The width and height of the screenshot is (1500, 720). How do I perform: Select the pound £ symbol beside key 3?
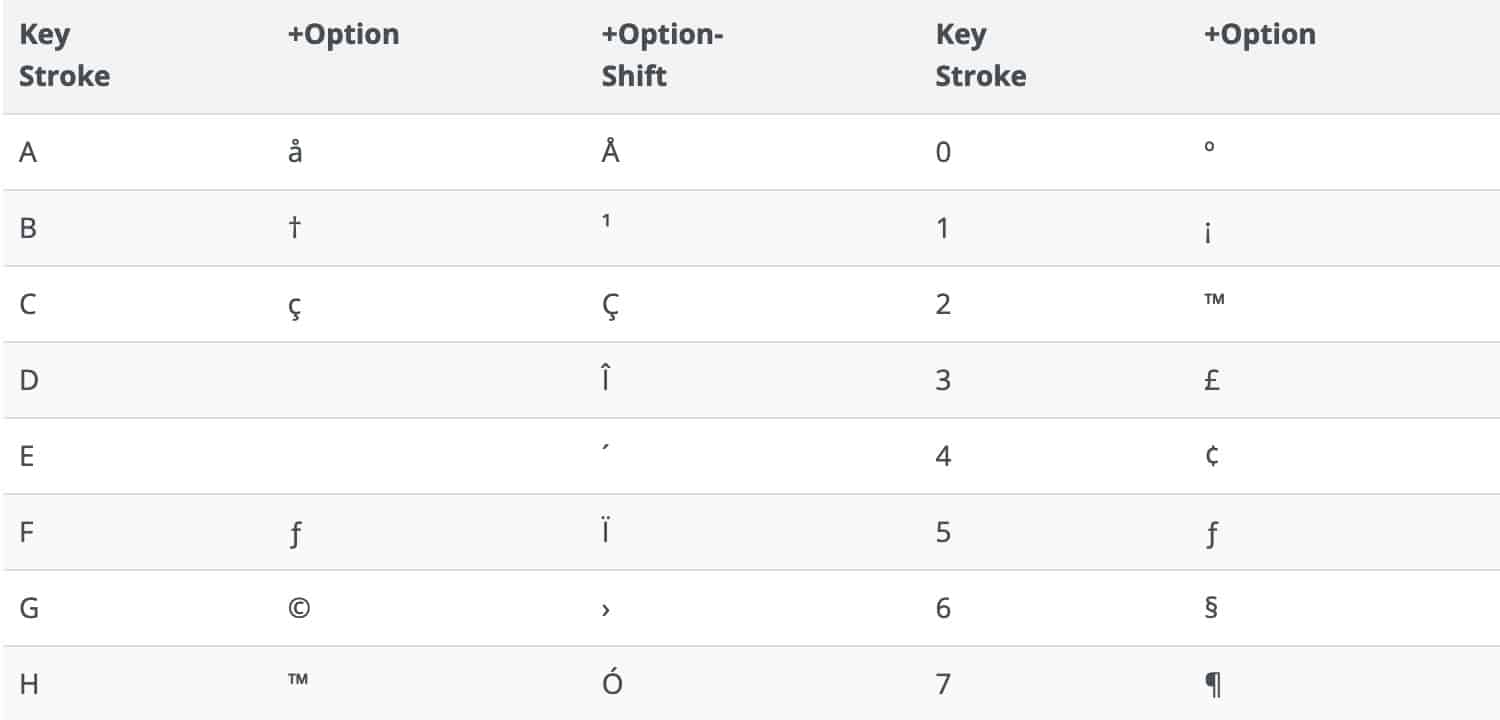click(1212, 380)
